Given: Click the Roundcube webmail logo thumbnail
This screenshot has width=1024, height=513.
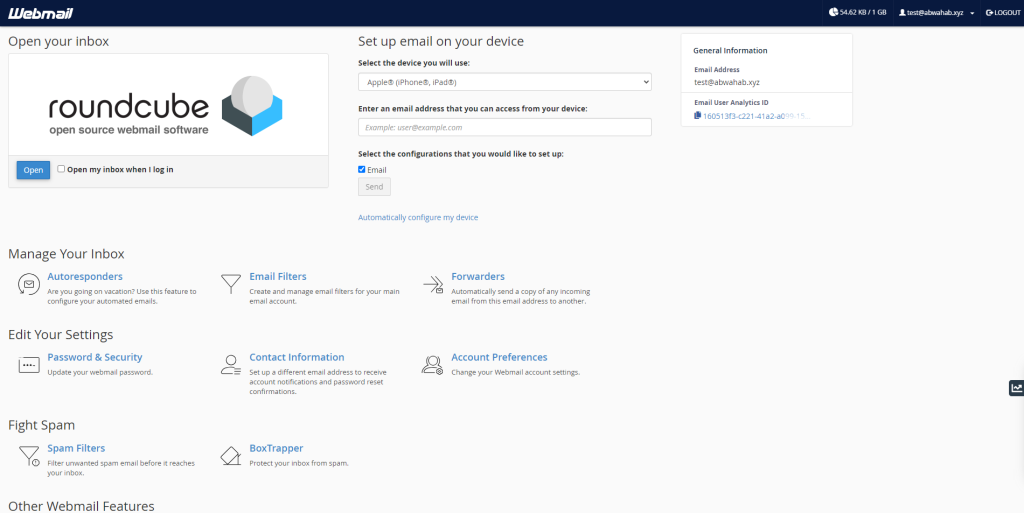Looking at the screenshot, I should (168, 105).
